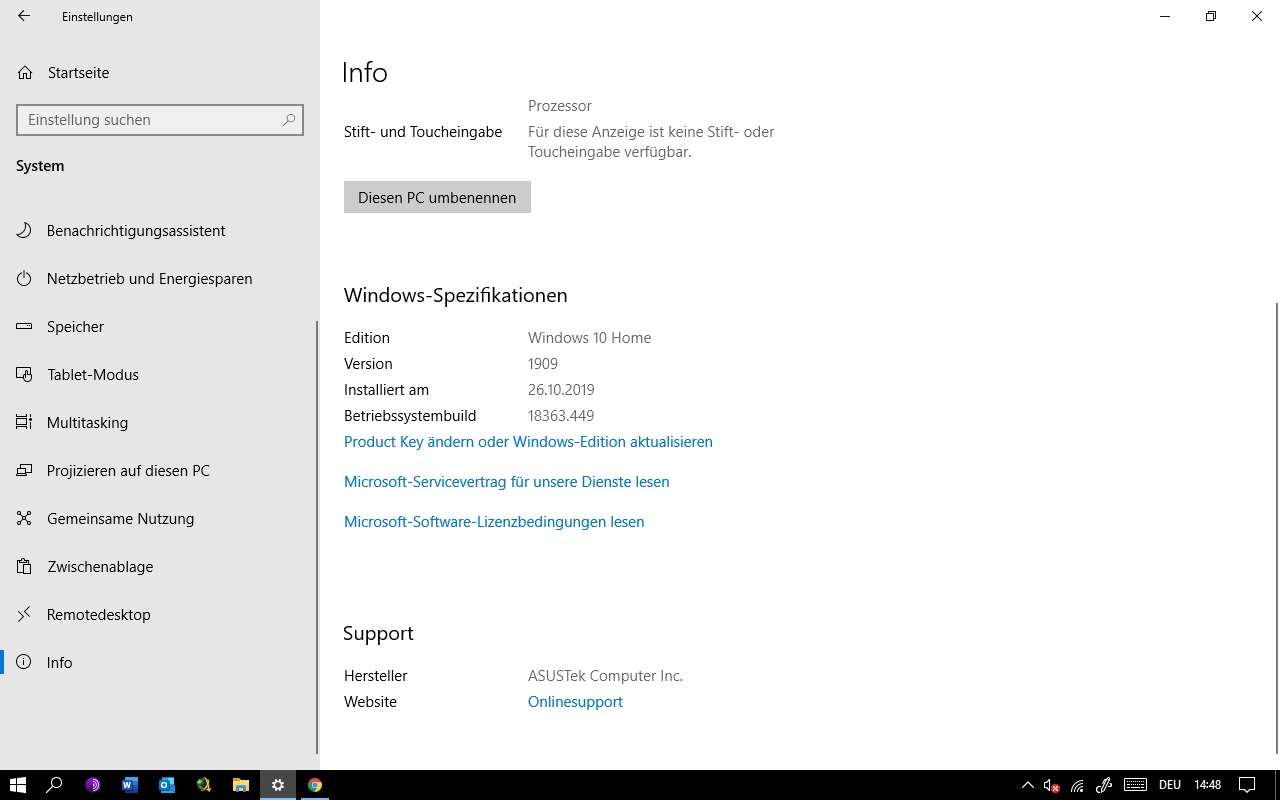
Task: Open Tablet-Modus settings
Action: (x=160, y=375)
